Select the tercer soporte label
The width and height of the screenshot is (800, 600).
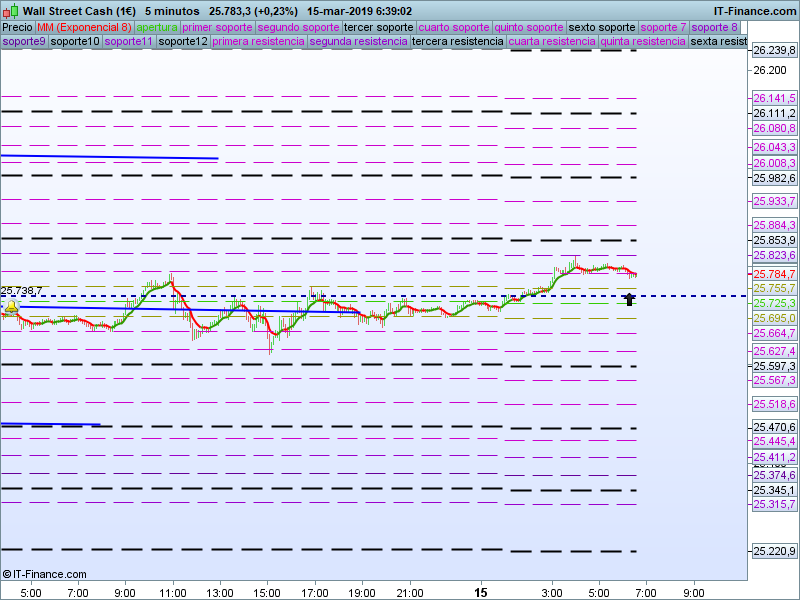378,27
